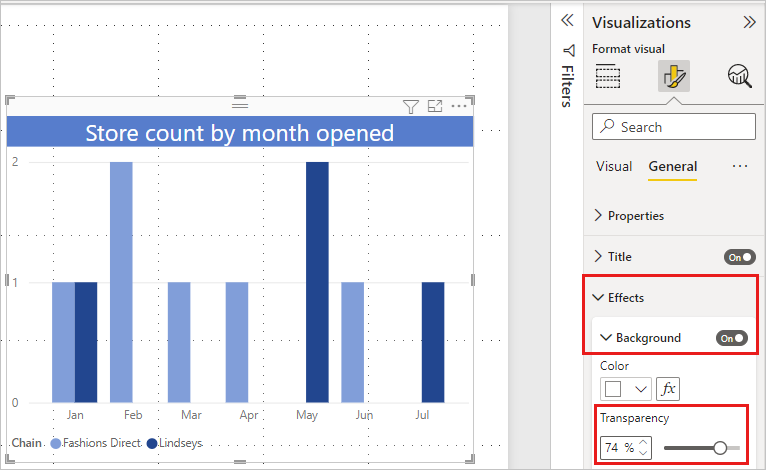Viewport: 766px width, 470px height.
Task: Open the Analytics magnifier icon
Action: coord(740,76)
